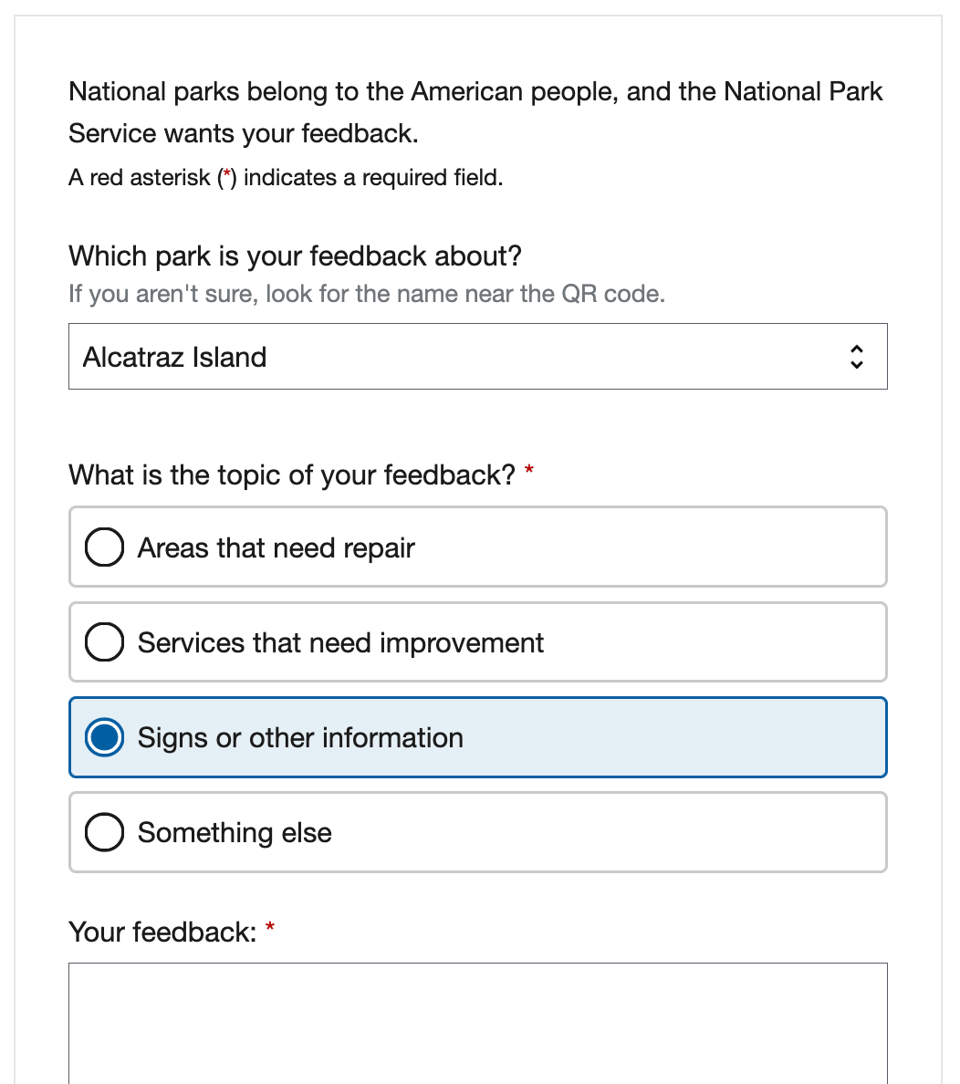Click the "Signs or other information" label text
960x1084 pixels.
(x=300, y=738)
